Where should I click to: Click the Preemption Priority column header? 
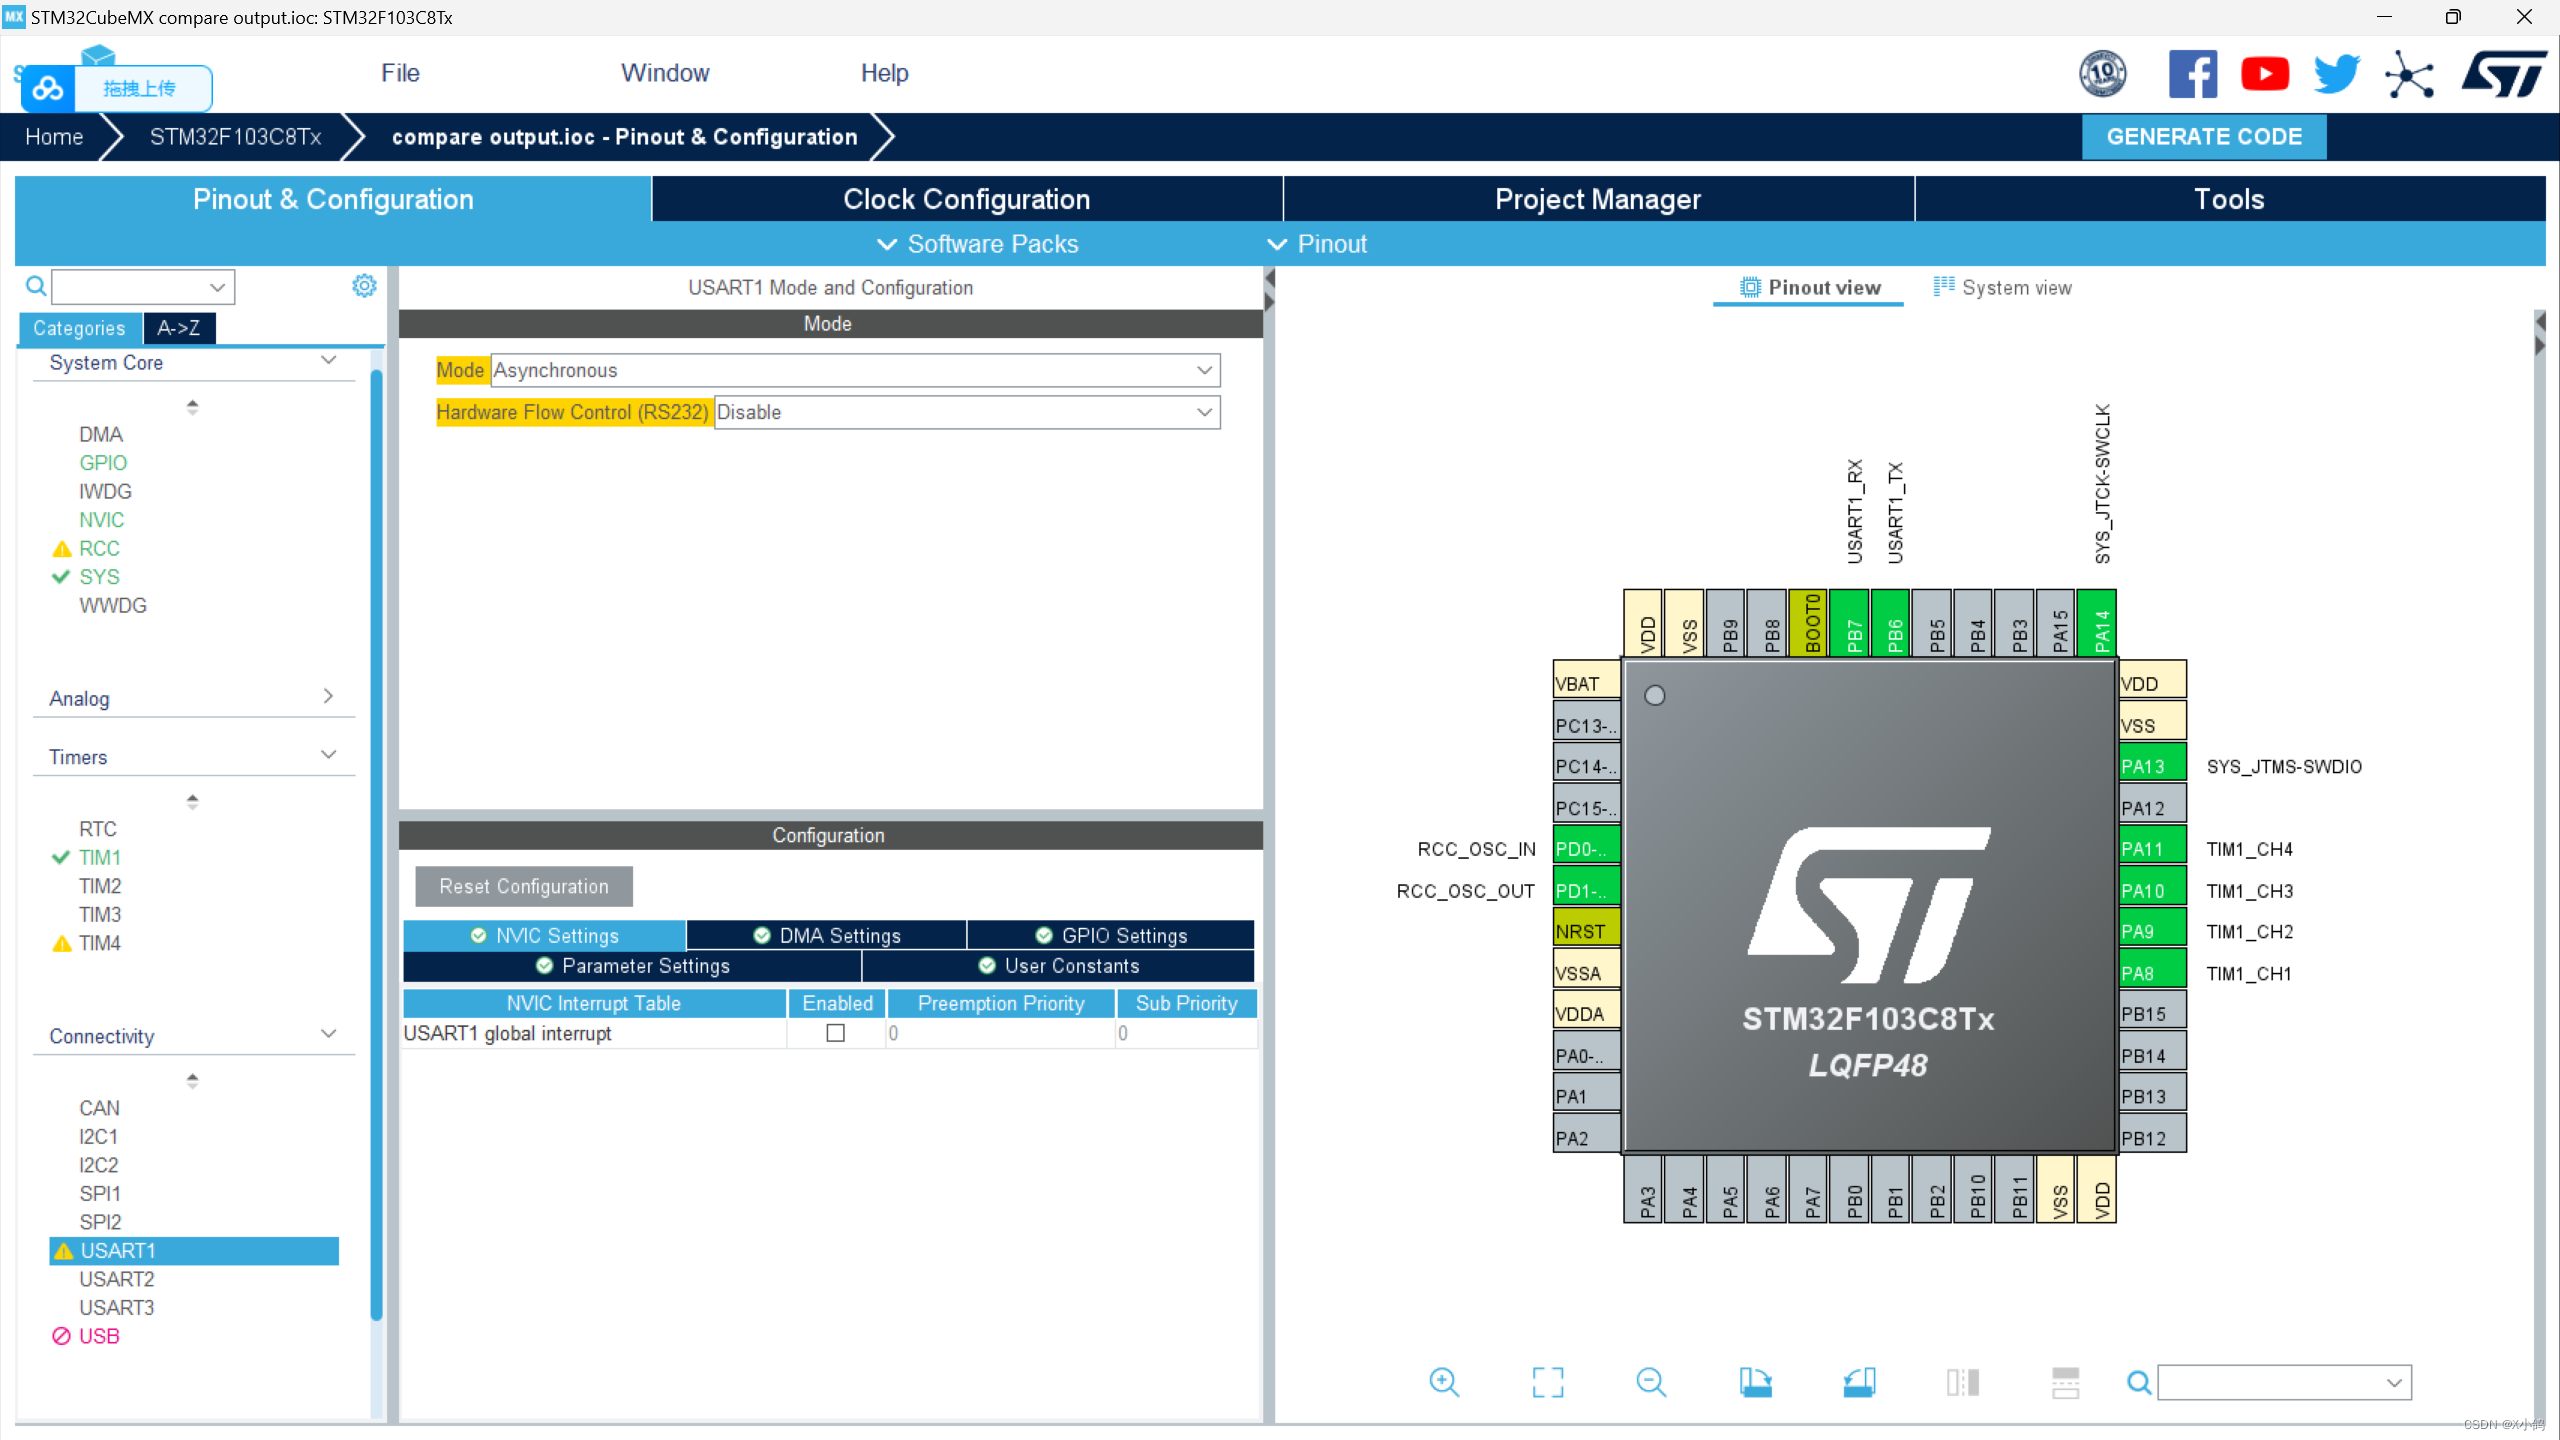[x=1001, y=1003]
